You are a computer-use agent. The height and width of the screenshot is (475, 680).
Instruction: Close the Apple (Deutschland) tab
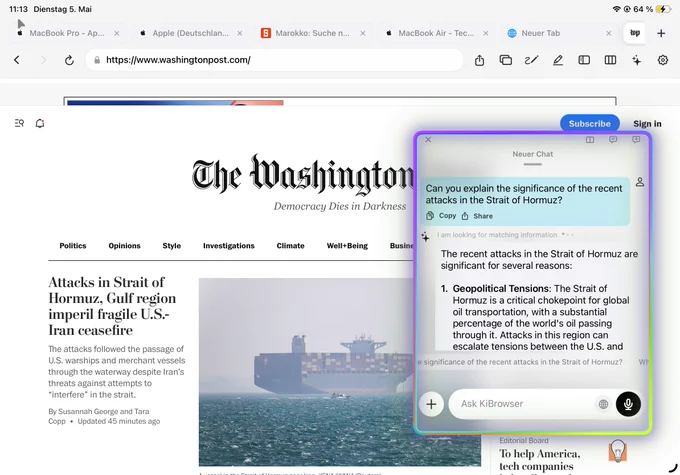[x=240, y=33]
